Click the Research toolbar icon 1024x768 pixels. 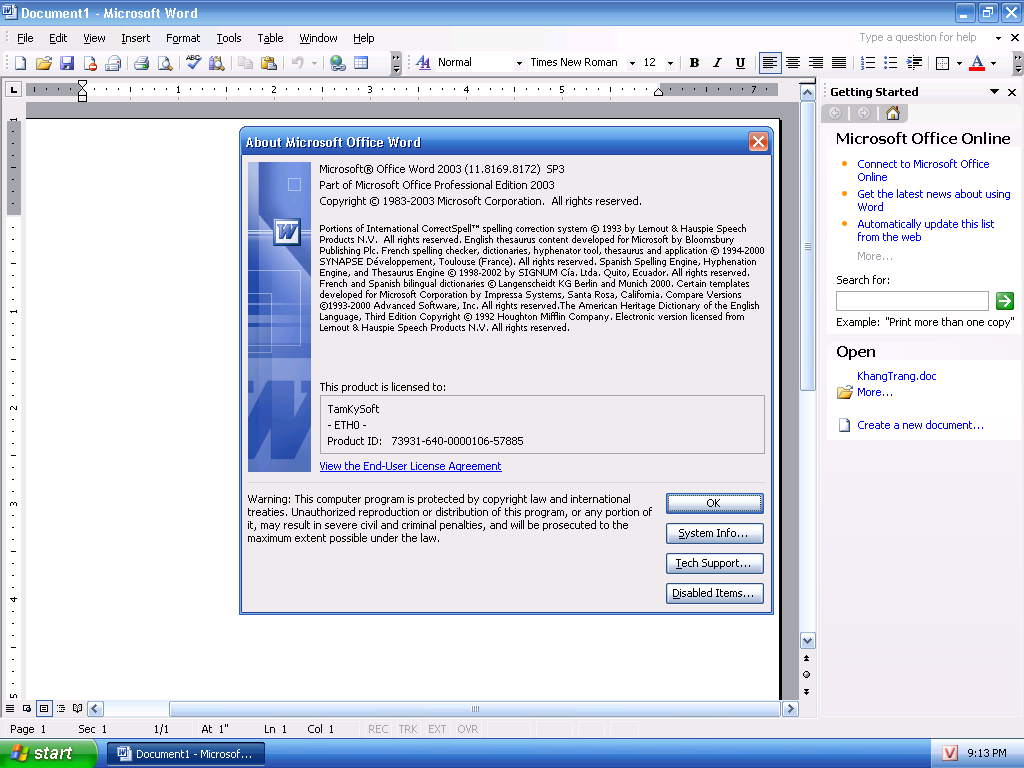217,63
